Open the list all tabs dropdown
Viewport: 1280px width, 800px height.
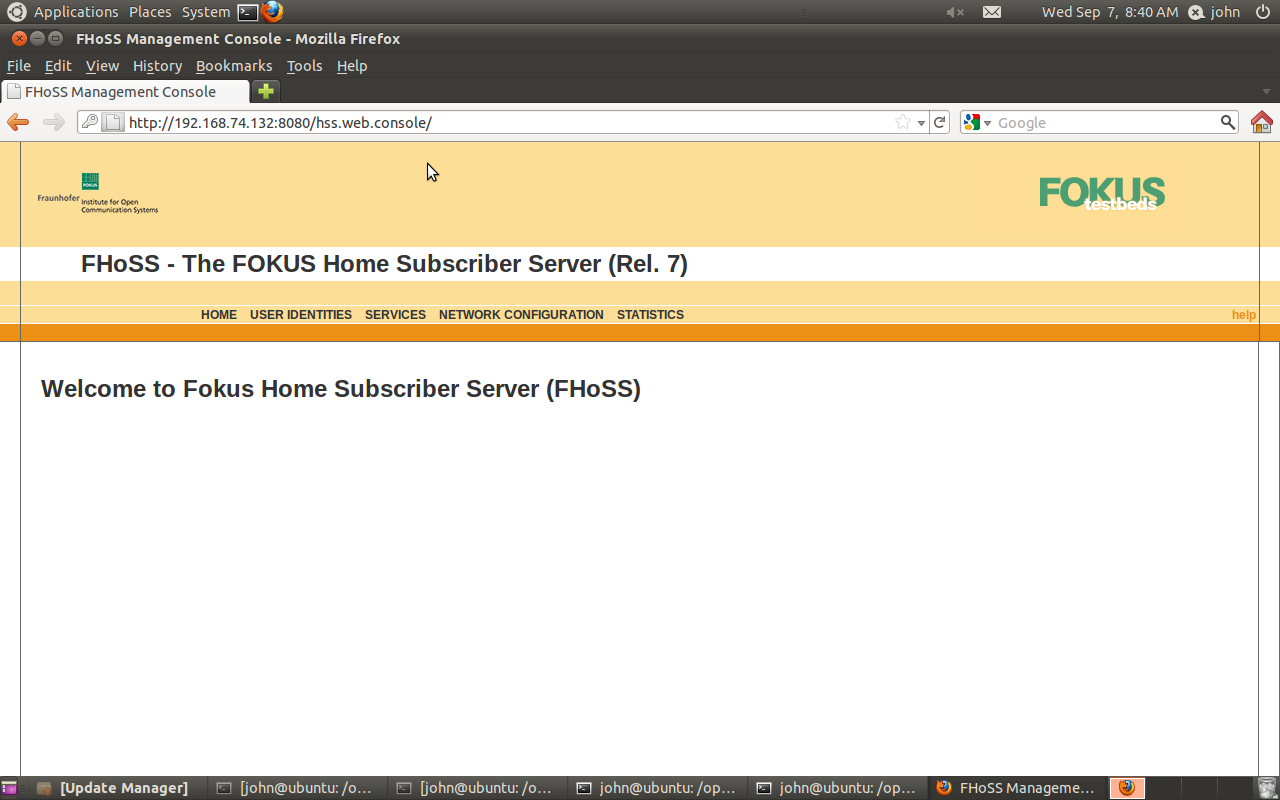tap(1266, 91)
